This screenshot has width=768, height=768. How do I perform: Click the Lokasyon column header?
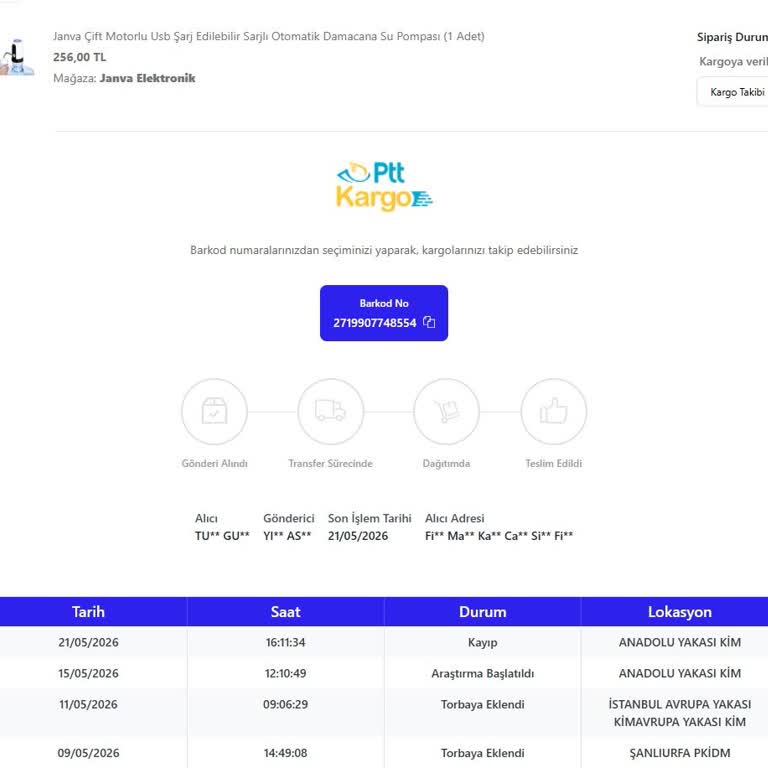[x=679, y=612]
